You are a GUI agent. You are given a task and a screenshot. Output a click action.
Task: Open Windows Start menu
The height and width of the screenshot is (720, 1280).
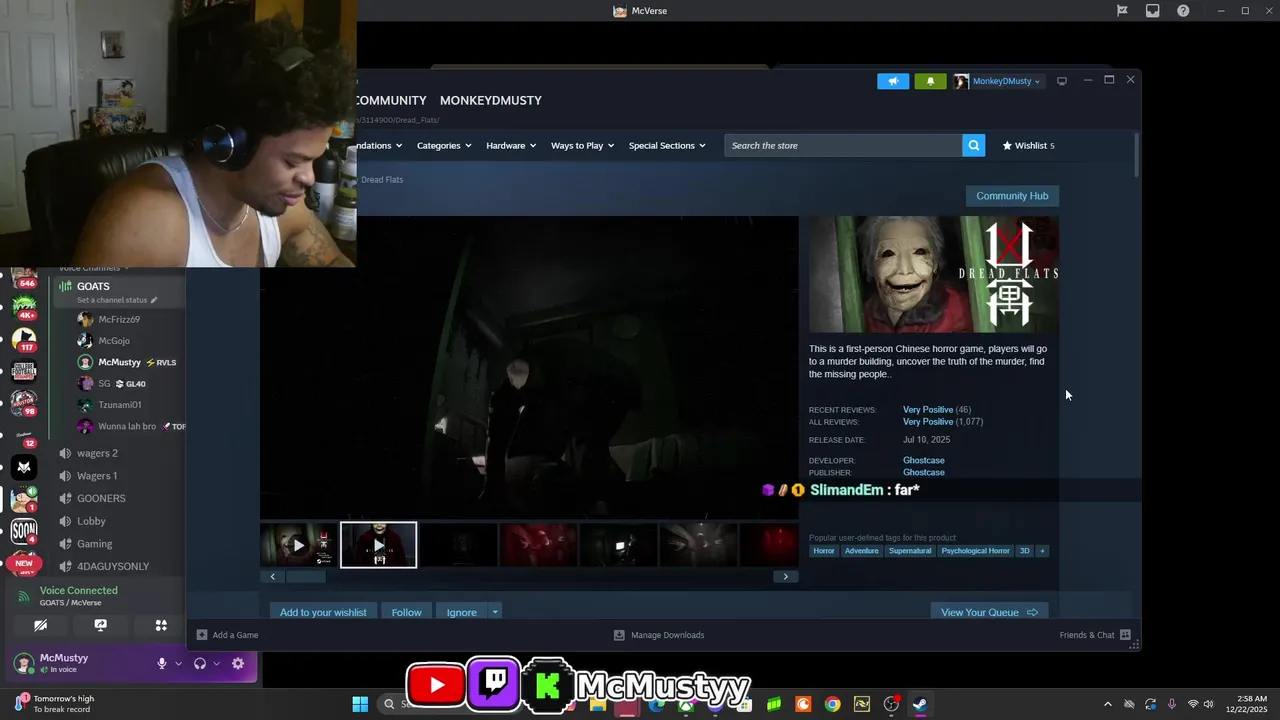click(360, 704)
